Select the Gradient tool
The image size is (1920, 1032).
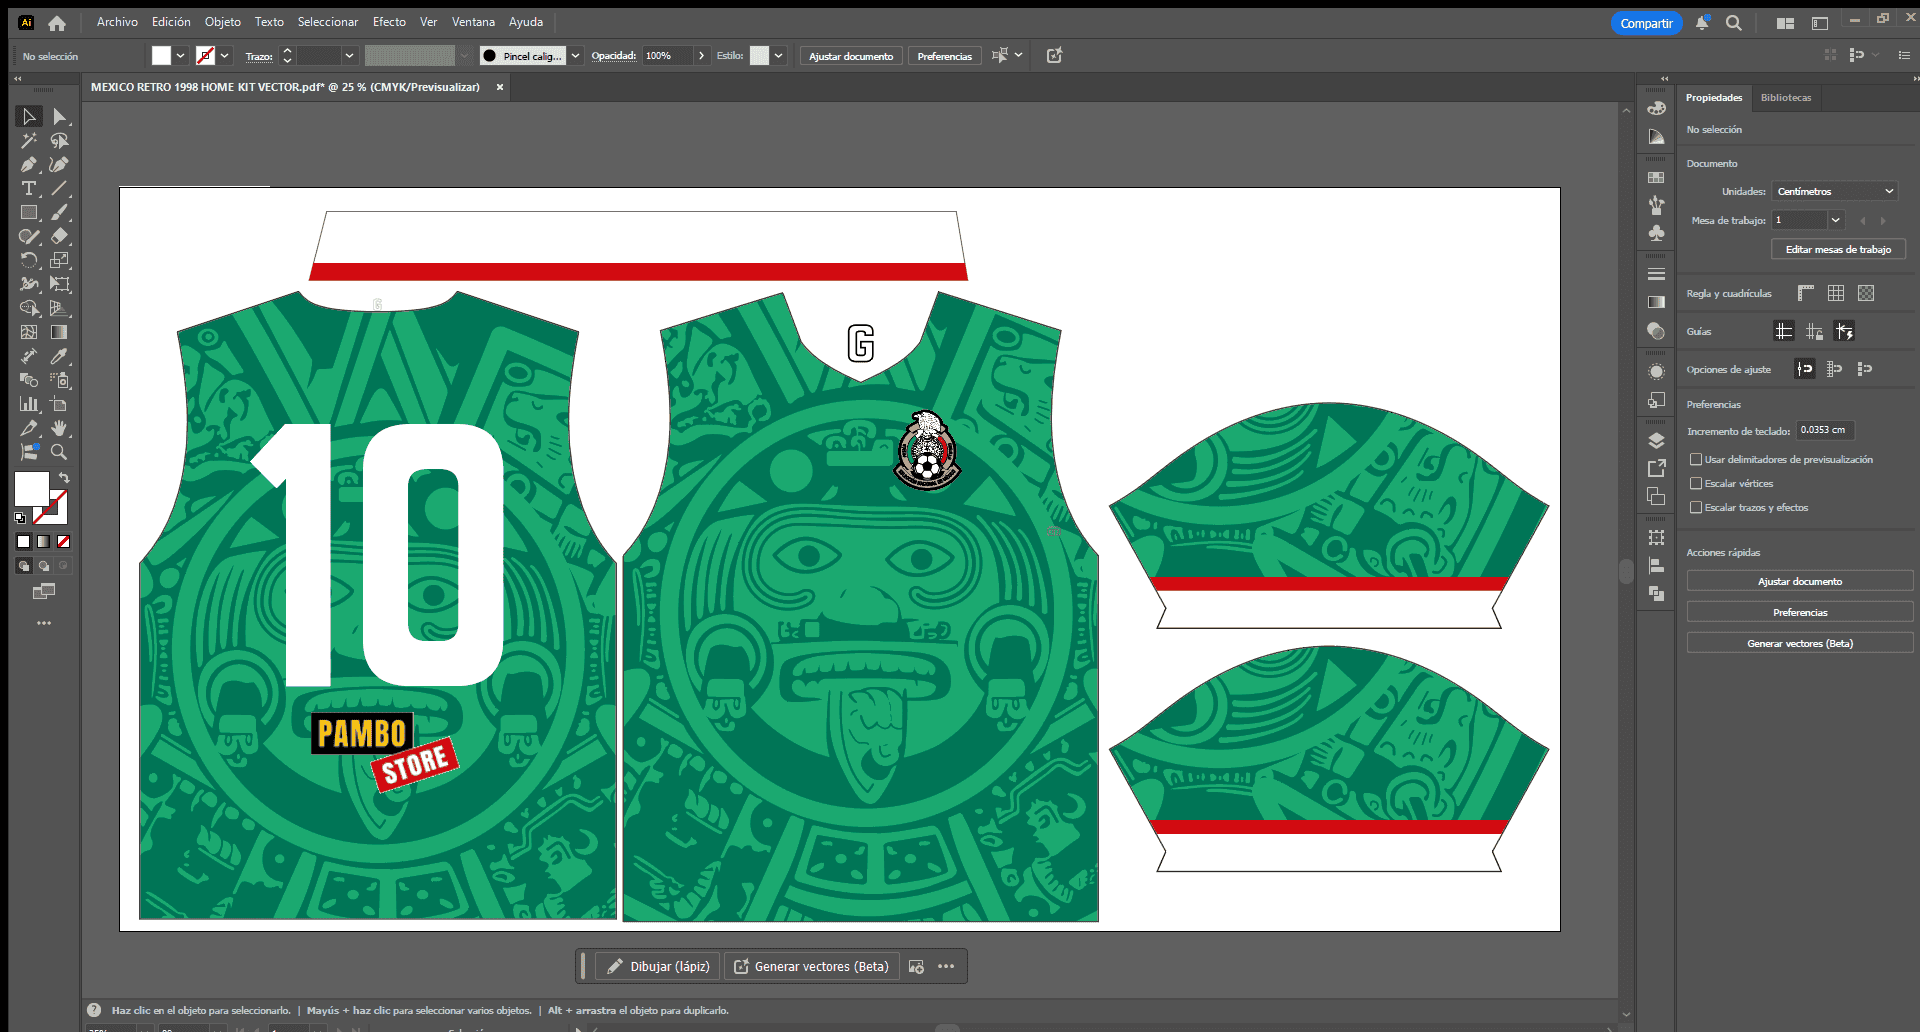(x=60, y=333)
